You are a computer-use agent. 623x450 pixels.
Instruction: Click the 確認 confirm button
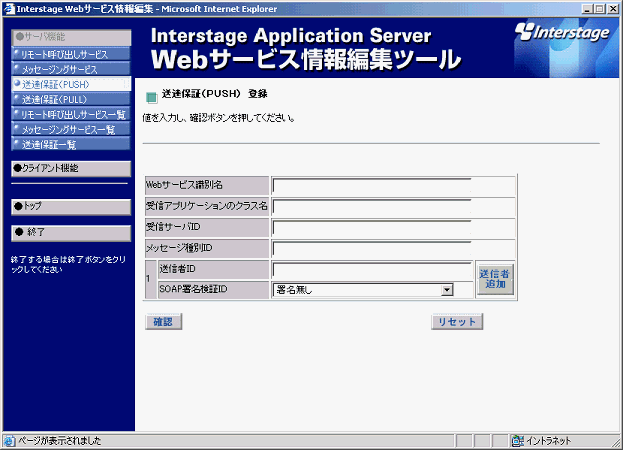[x=163, y=322]
